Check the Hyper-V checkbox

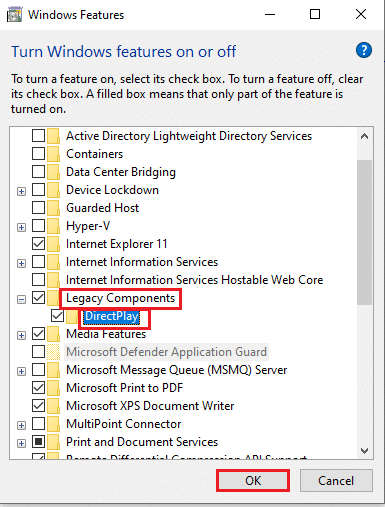click(38, 226)
